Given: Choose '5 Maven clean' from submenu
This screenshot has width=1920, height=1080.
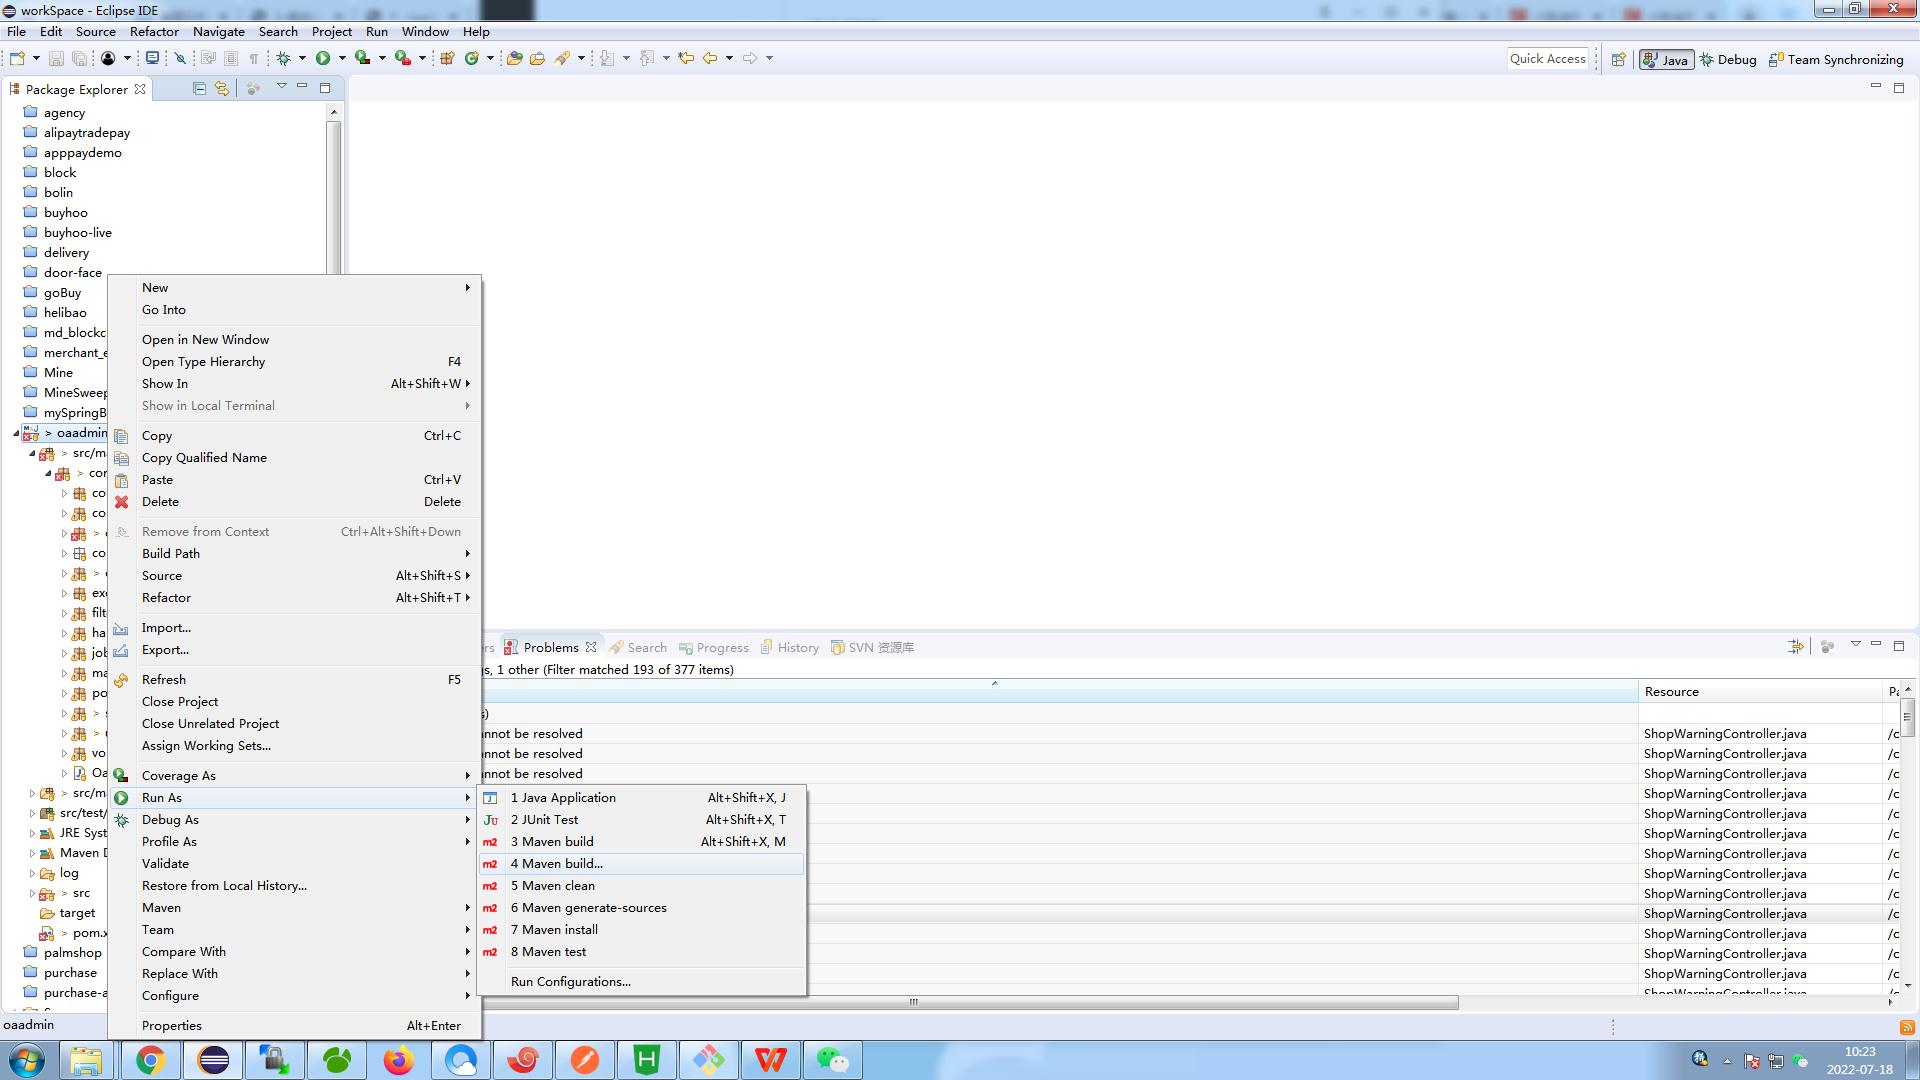Looking at the screenshot, I should pyautogui.click(x=642, y=886).
